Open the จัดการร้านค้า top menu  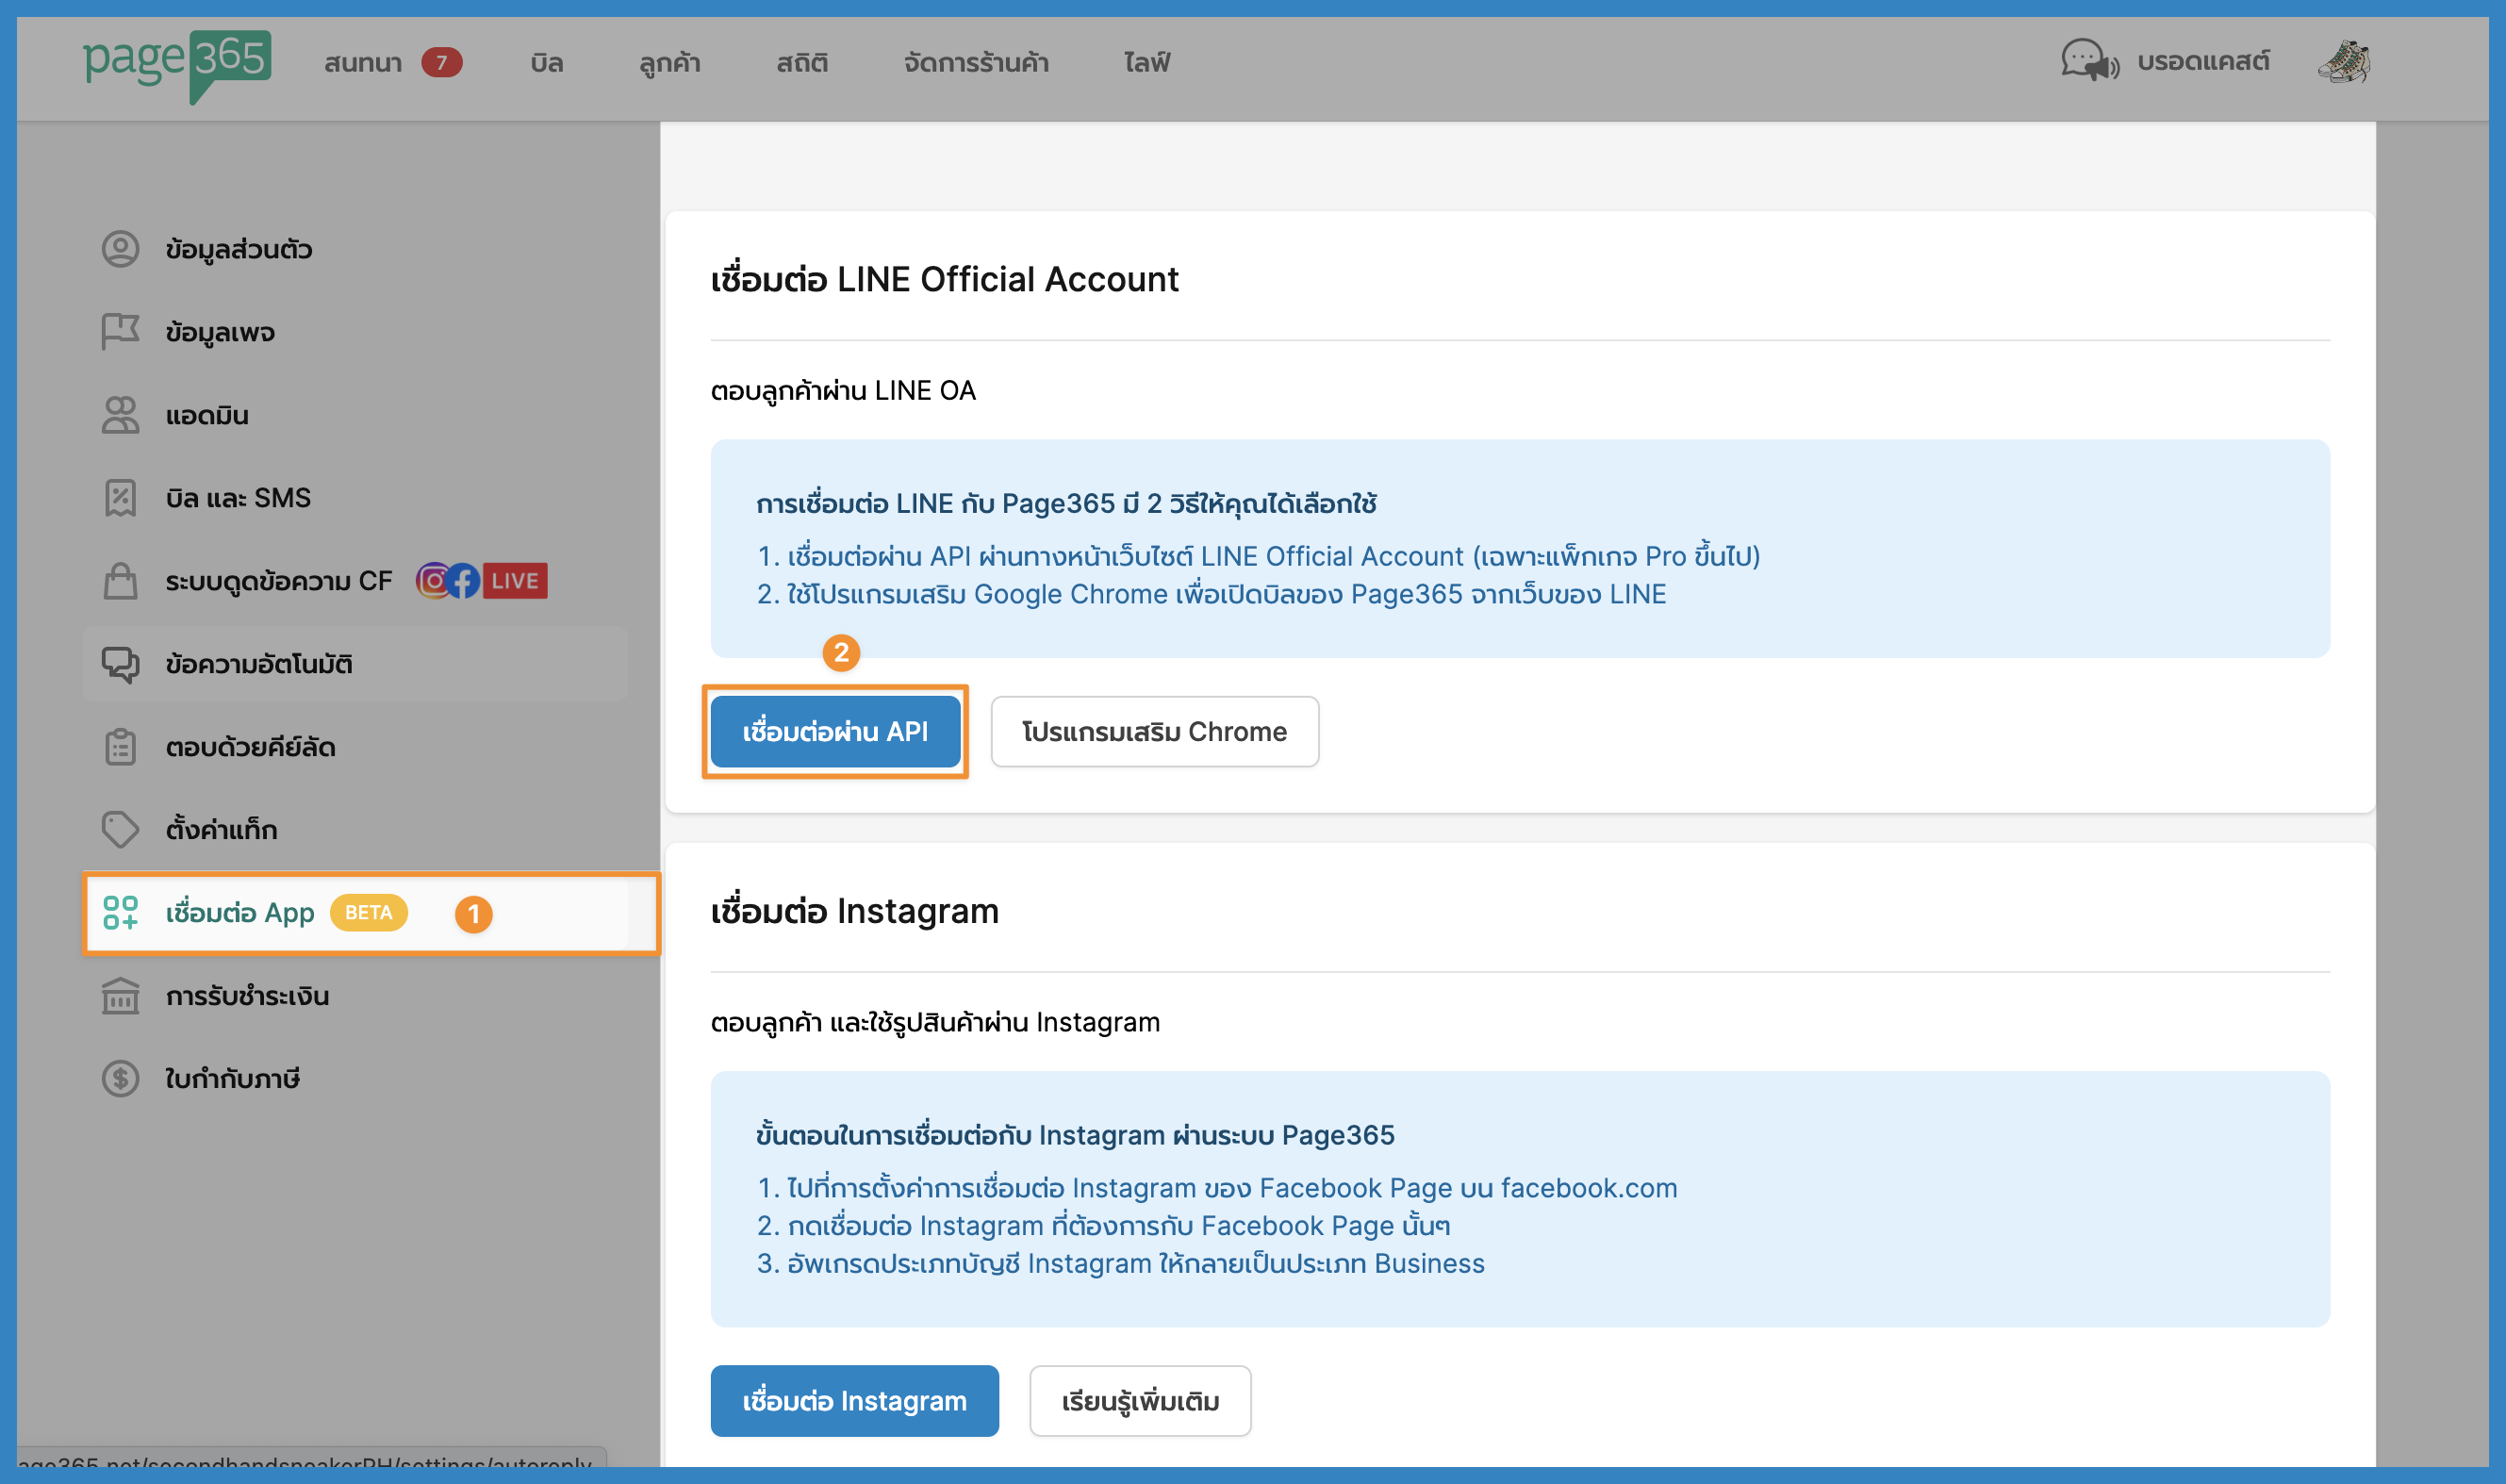(976, 63)
